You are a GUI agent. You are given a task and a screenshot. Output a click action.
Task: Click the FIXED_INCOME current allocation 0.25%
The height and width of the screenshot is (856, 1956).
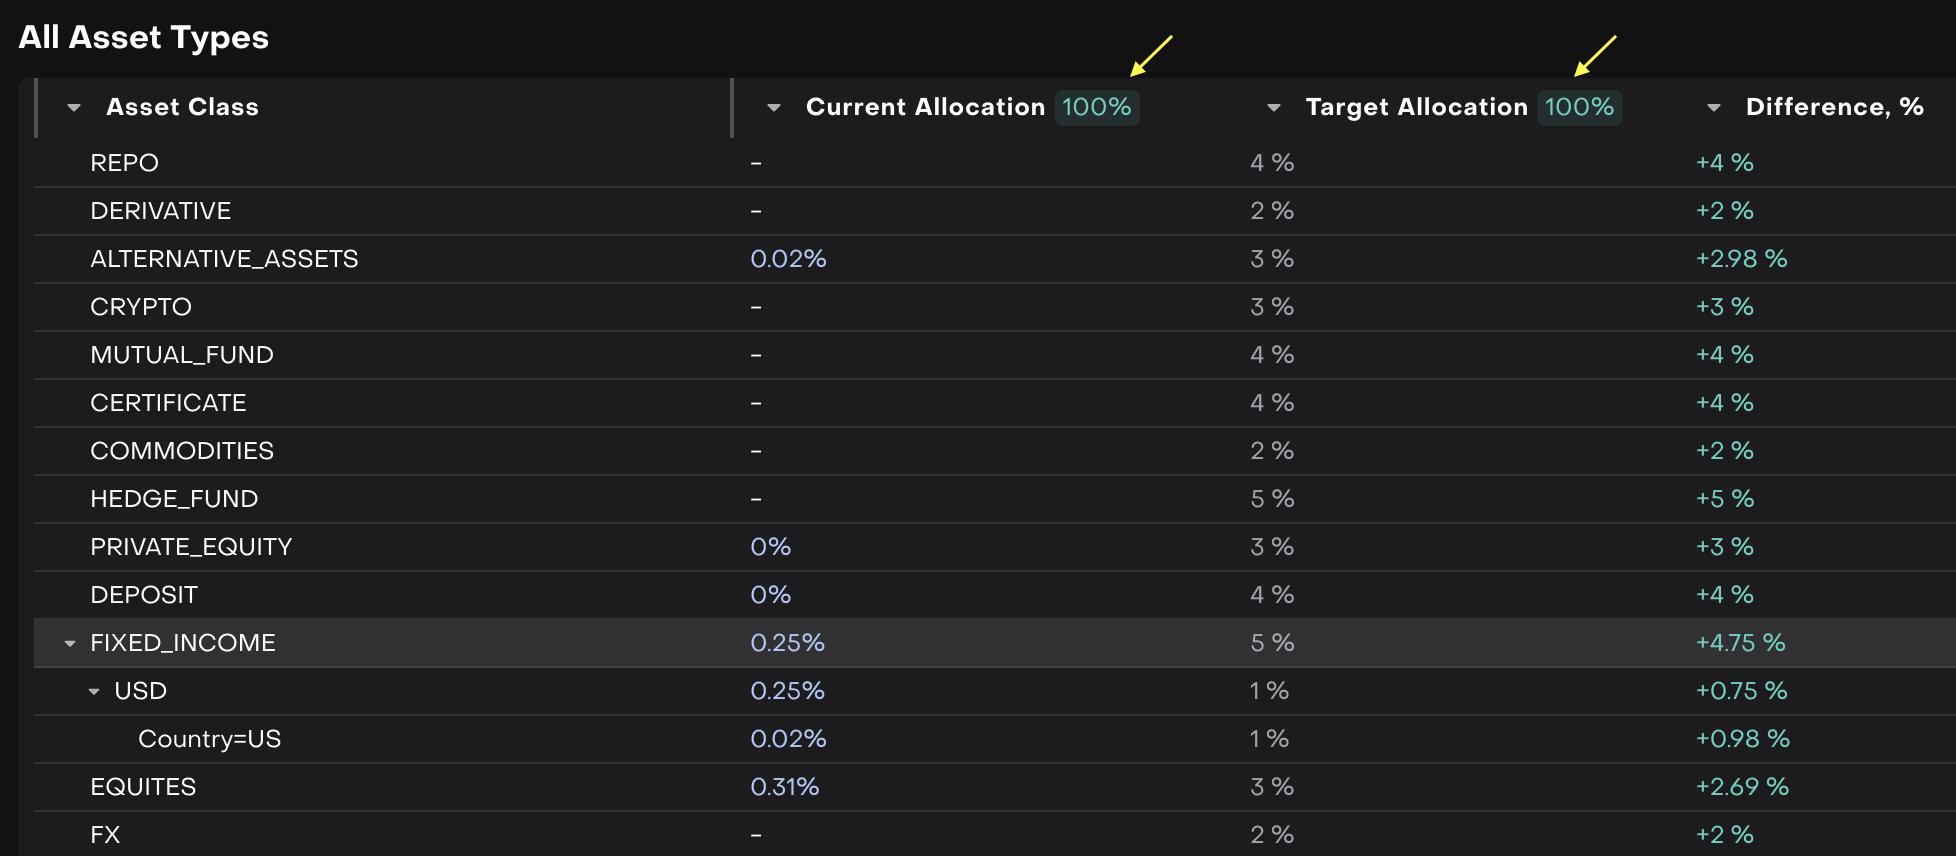787,643
